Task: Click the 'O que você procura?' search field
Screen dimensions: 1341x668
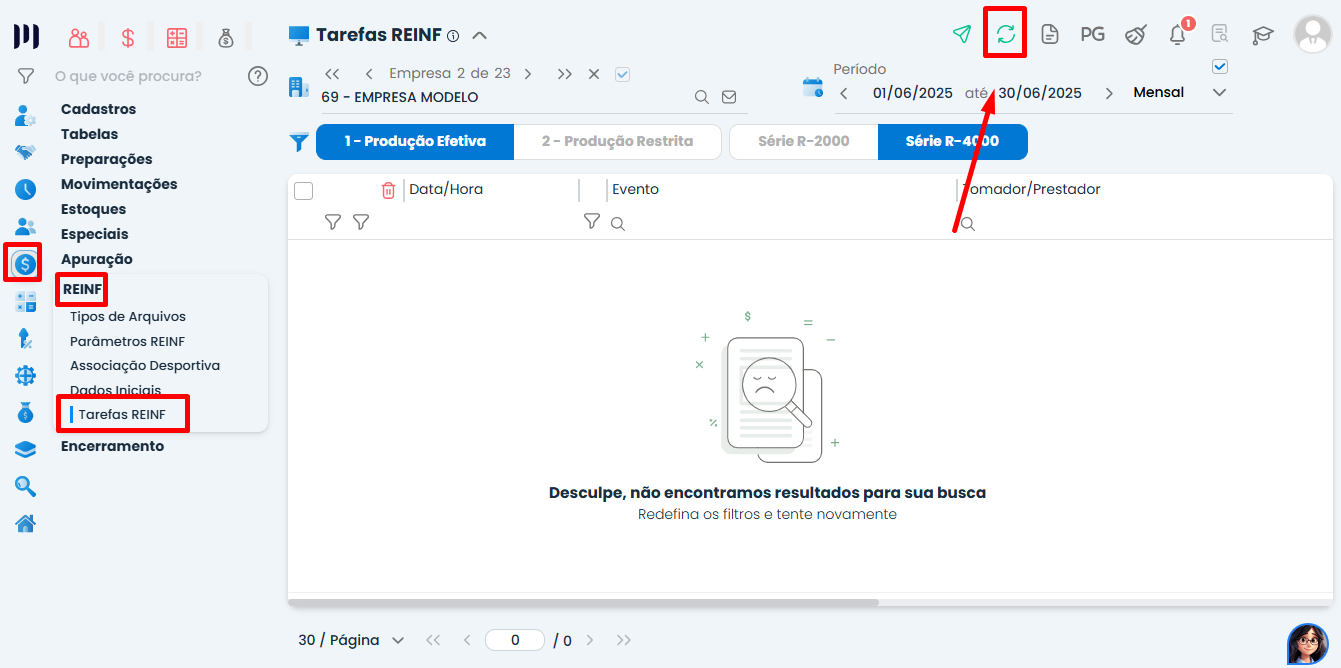Action: pyautogui.click(x=128, y=76)
